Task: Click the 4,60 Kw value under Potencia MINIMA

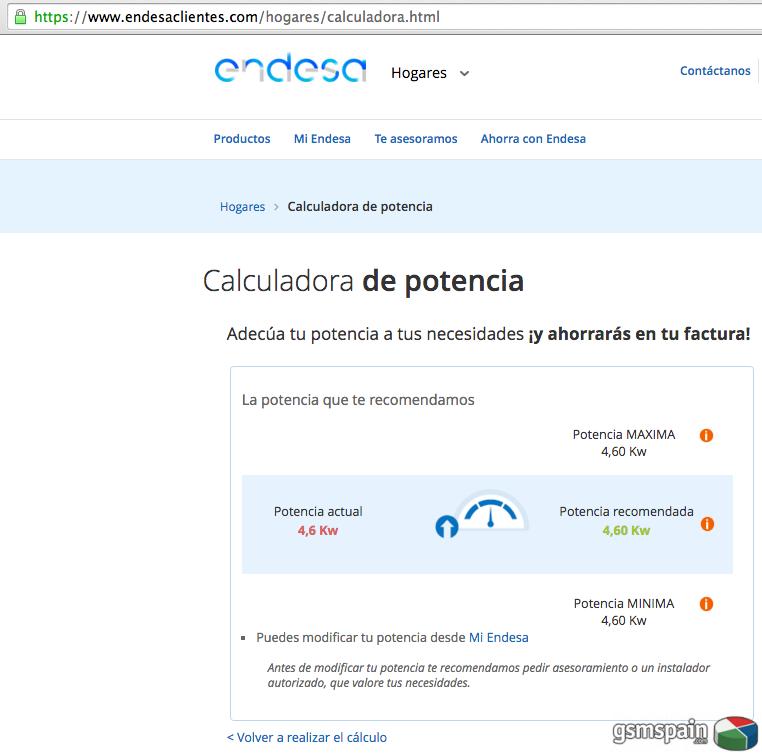Action: coord(624,621)
